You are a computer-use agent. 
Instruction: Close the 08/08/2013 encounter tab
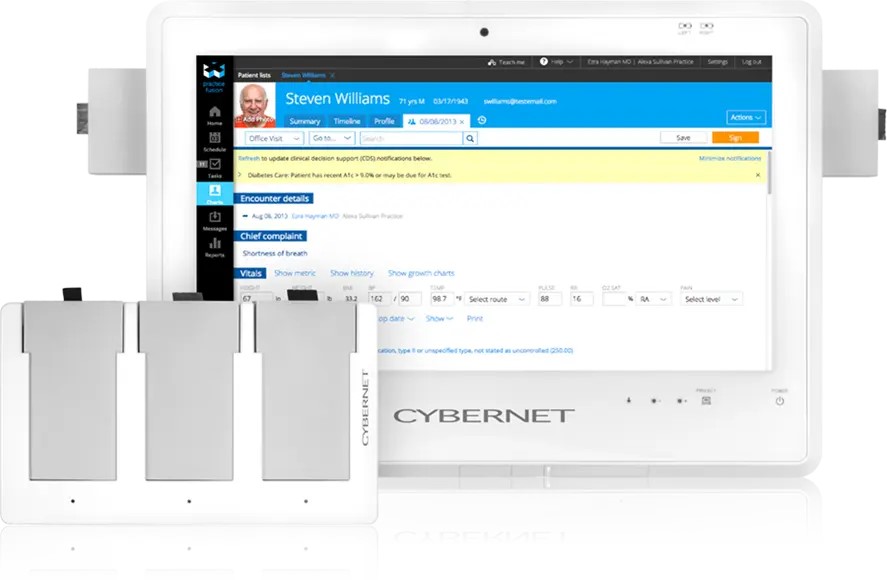tap(462, 122)
